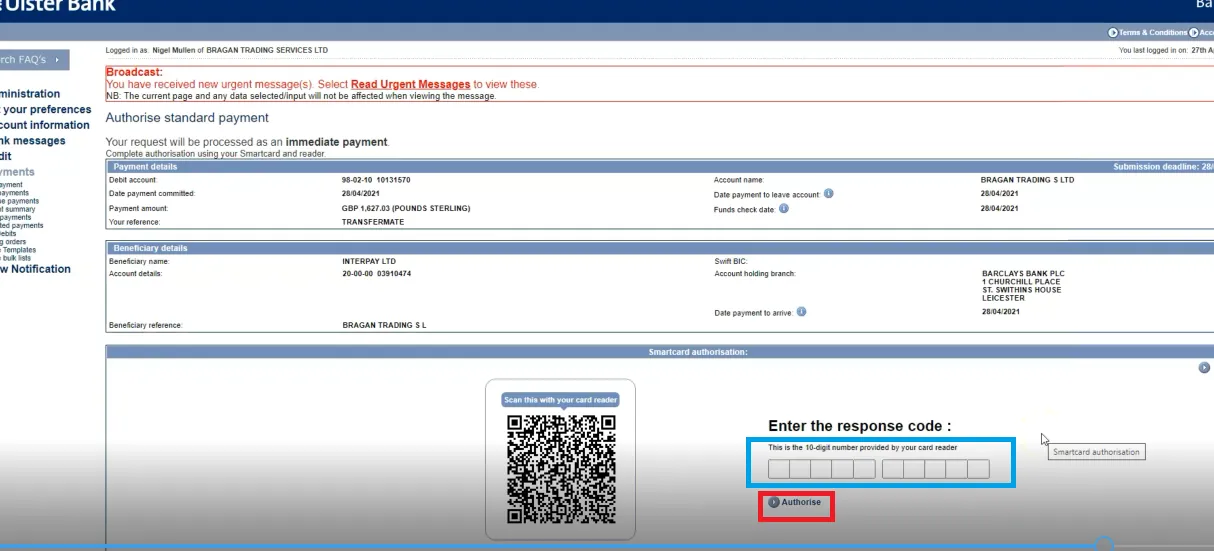Click arrow icon at right of Smartcard authorisation panel
The height and width of the screenshot is (551, 1214).
tap(1204, 368)
